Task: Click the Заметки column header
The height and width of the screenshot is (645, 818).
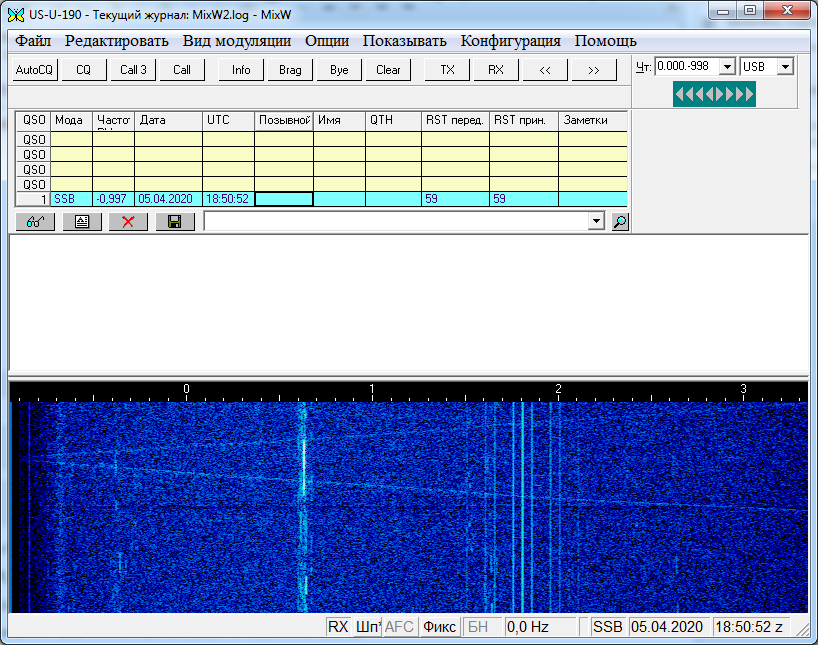Action: pos(593,121)
